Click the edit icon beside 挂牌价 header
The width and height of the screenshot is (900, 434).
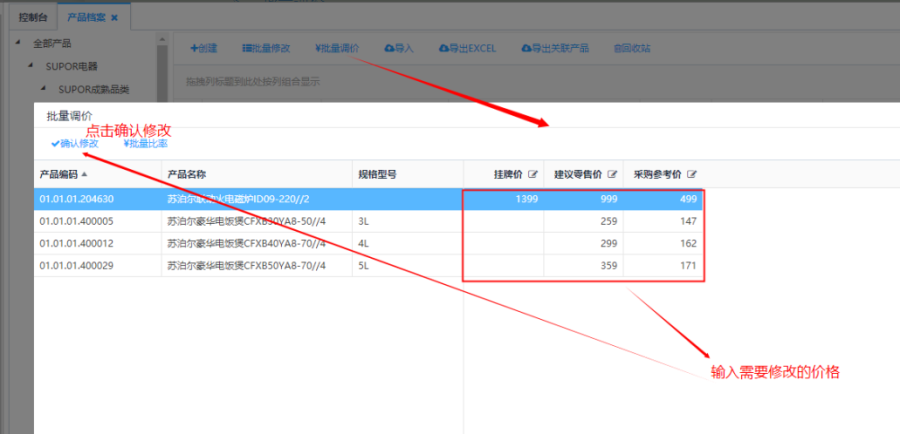click(x=533, y=174)
